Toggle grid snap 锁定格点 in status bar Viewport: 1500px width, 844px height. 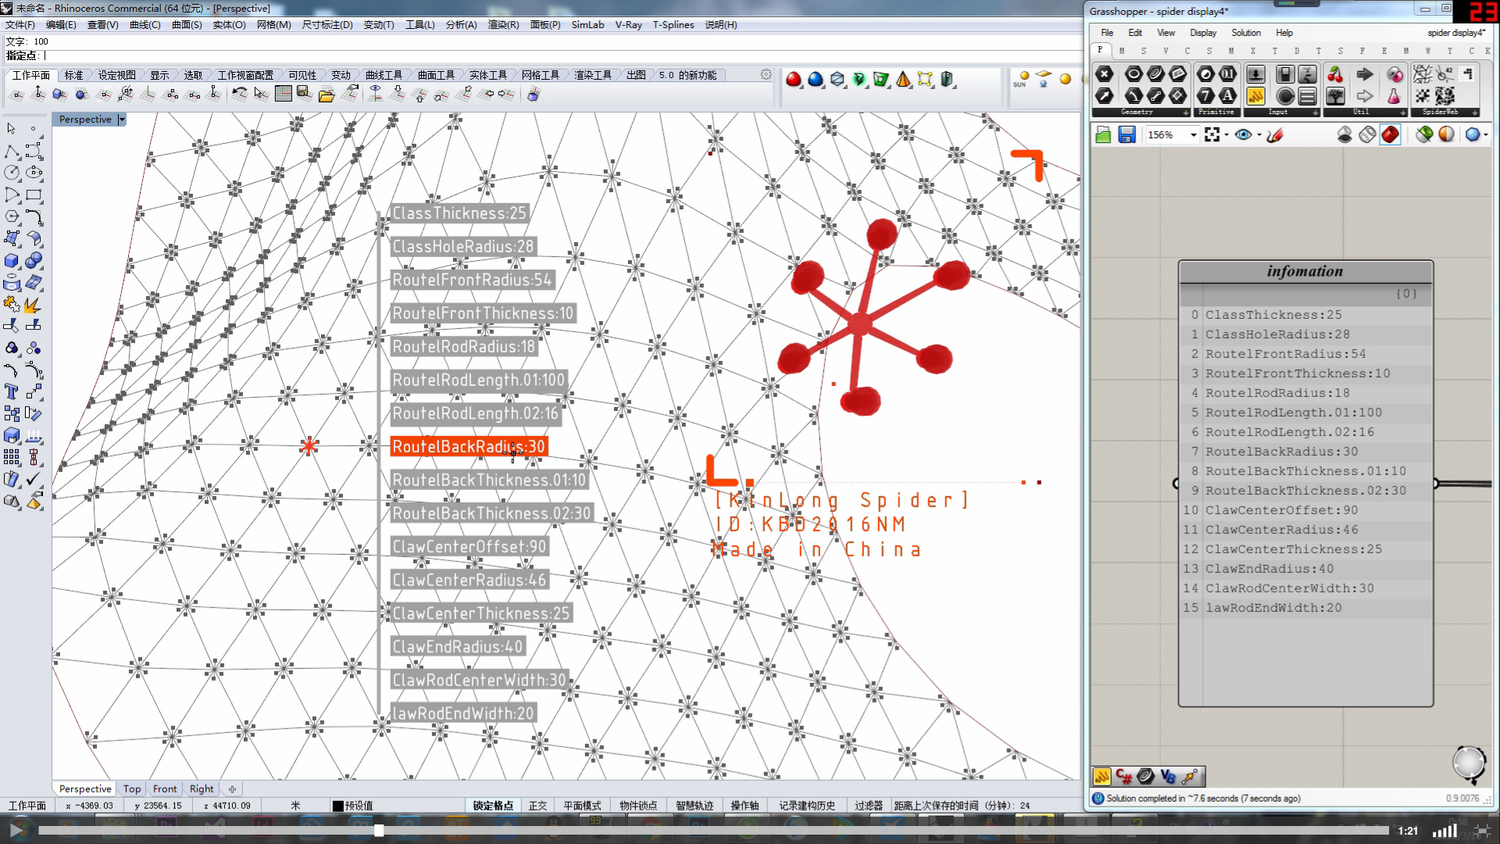[x=492, y=805]
